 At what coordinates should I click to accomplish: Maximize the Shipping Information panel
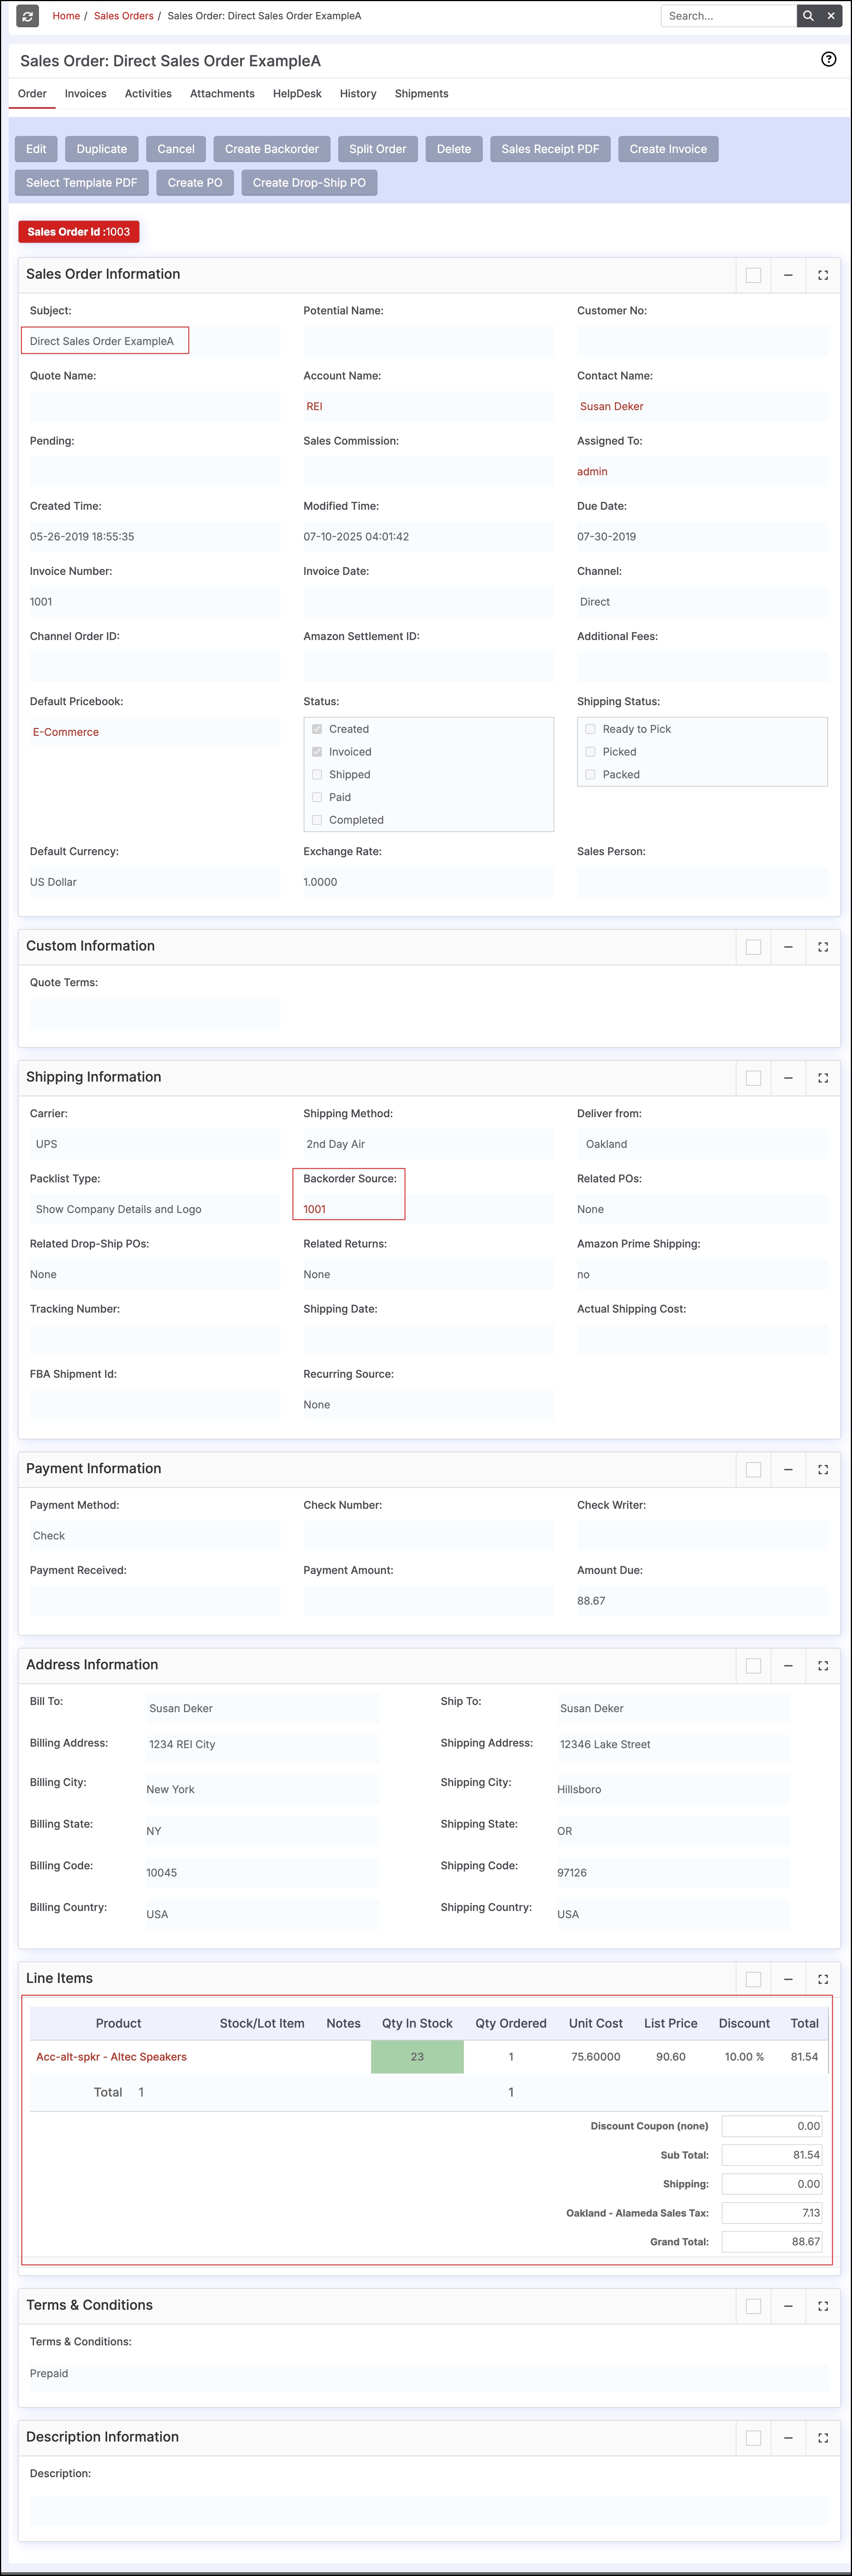(x=823, y=1078)
